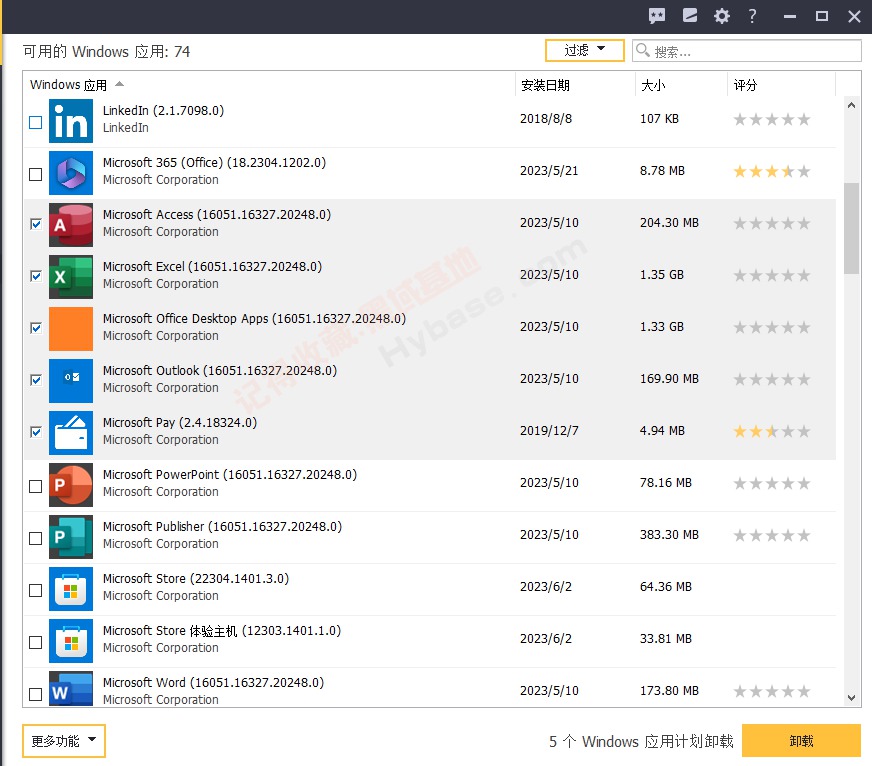Image resolution: width=872 pixels, height=766 pixels.
Task: Click rating stars for Microsoft Outlook
Action: (x=771, y=379)
